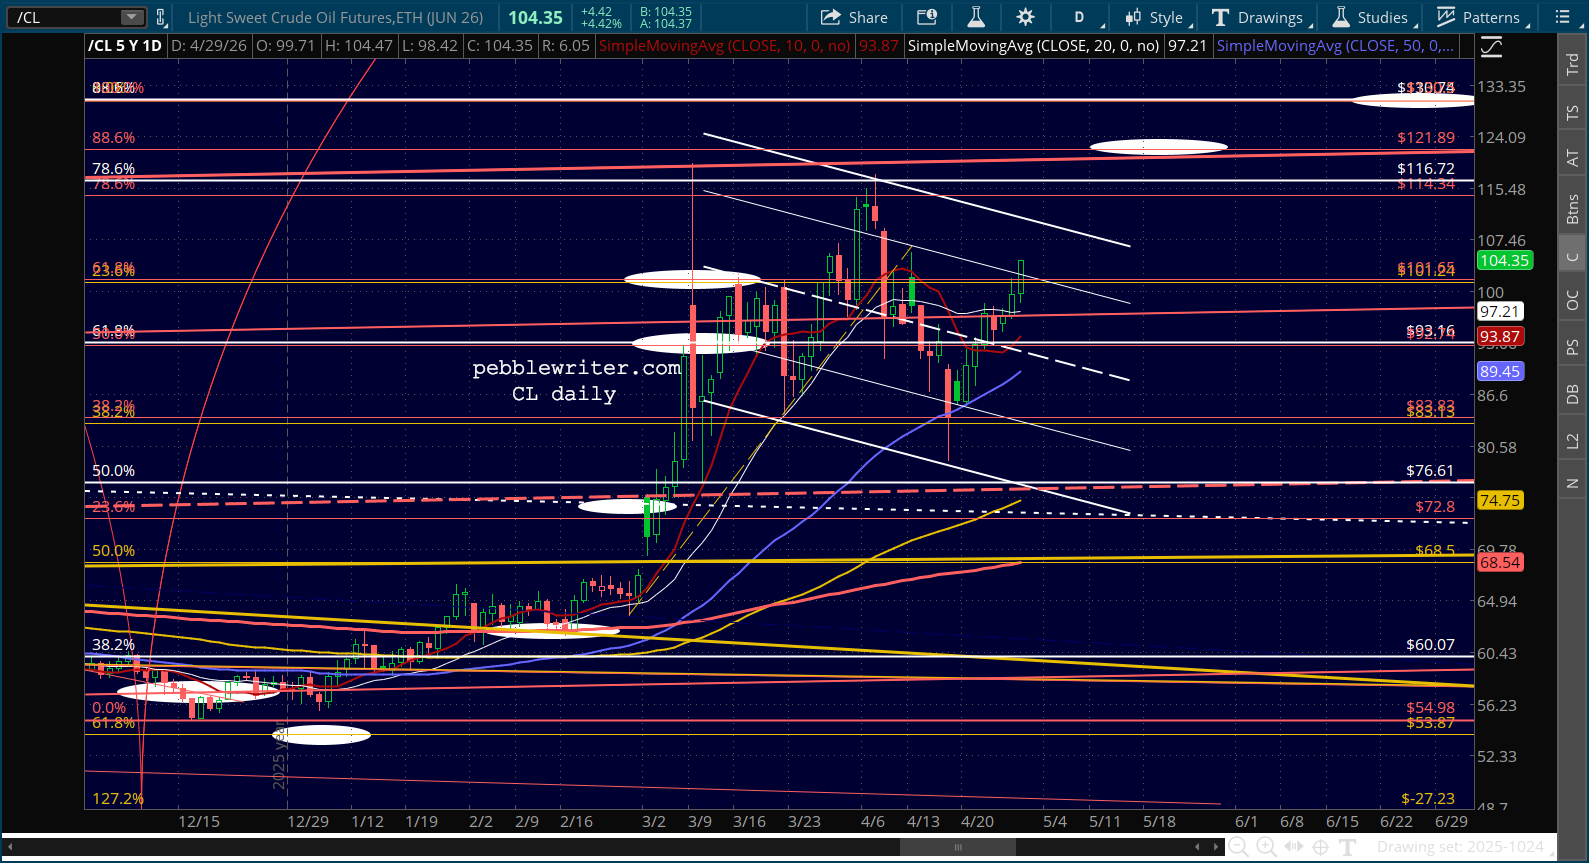The height and width of the screenshot is (863, 1589).
Task: Click the 12/15 date on the time axis
Action: [x=199, y=822]
